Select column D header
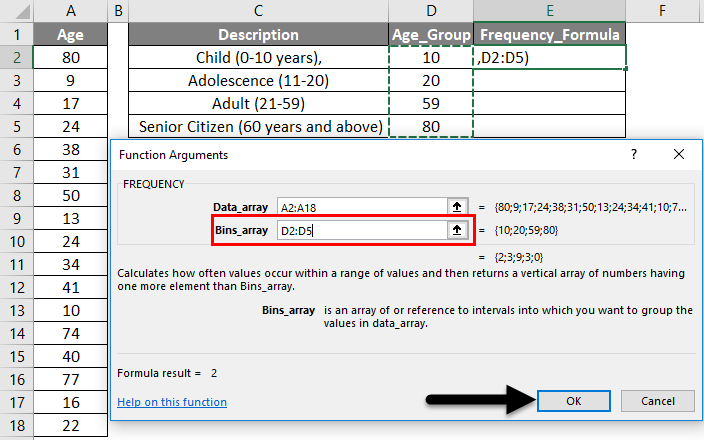The image size is (704, 440). (x=431, y=11)
